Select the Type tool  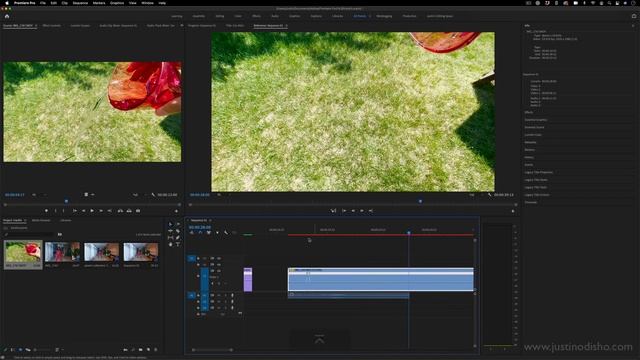point(178,244)
